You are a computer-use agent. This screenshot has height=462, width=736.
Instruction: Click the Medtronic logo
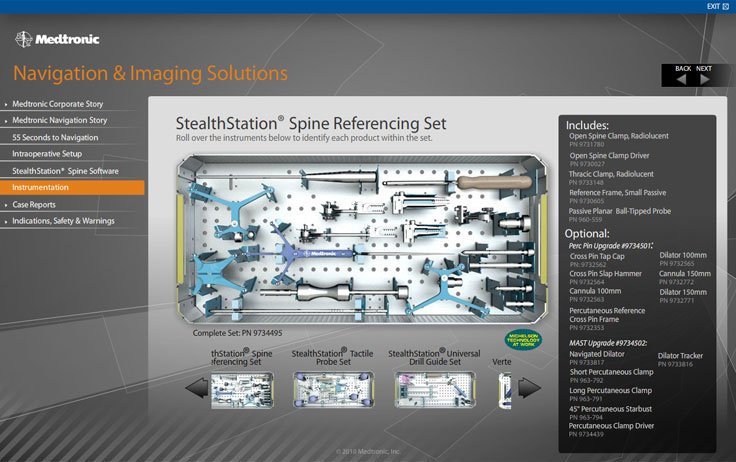coord(57,39)
